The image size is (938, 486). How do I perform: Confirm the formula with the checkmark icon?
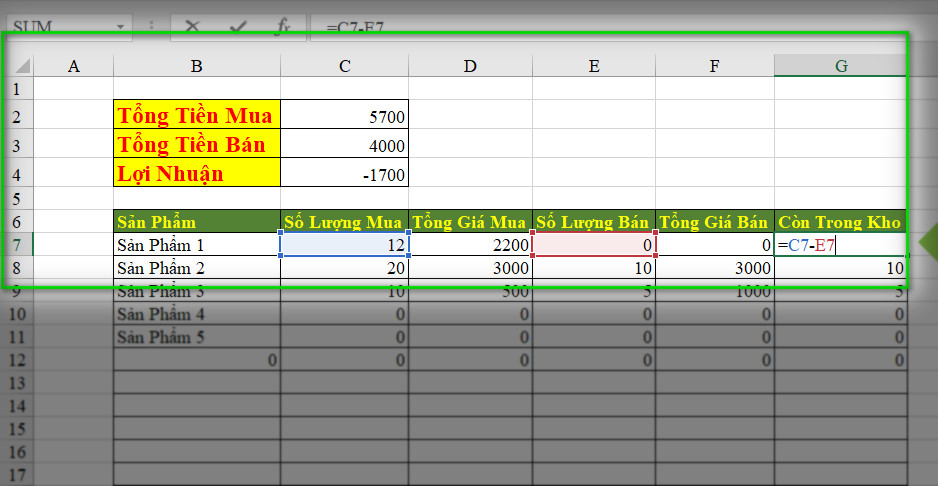point(238,26)
